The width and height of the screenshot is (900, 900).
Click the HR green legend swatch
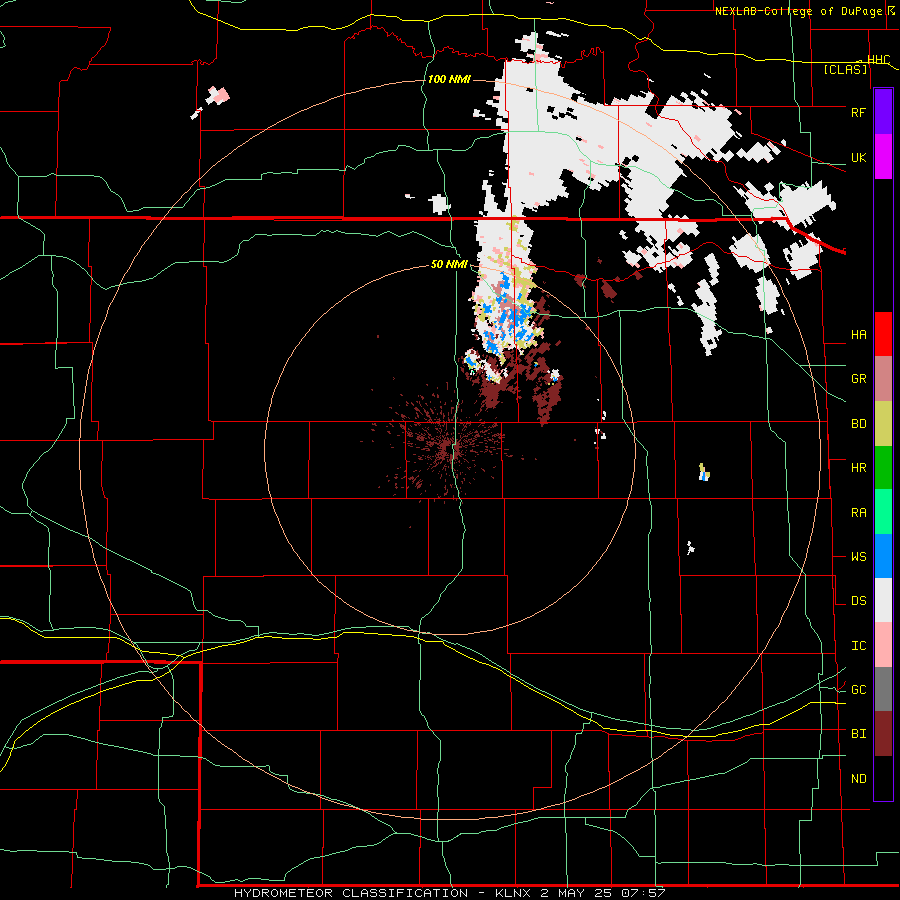pyautogui.click(x=883, y=468)
